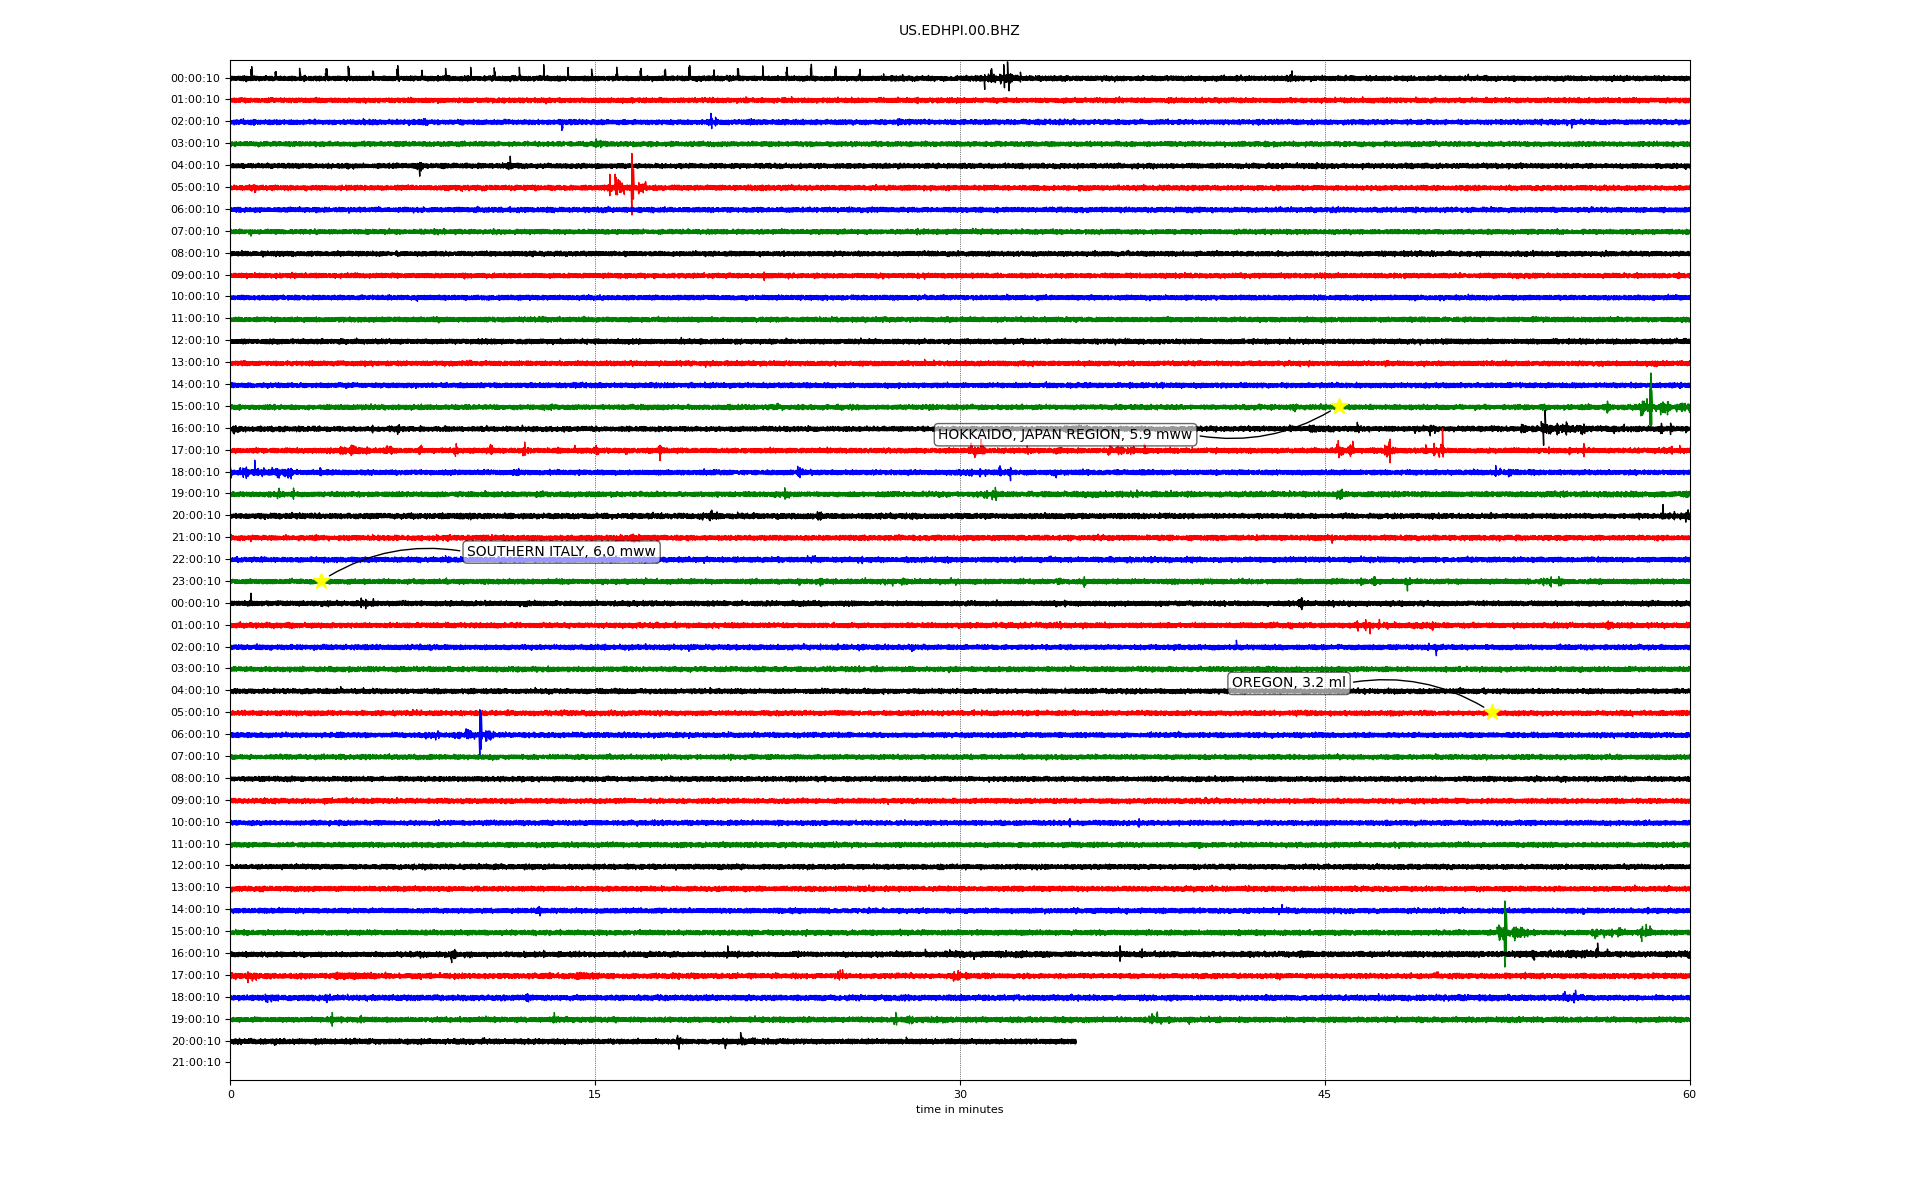Screen dimensions: 1920x1200
Task: Click the SOUTHERN ITALY 6.0 mww label
Action: point(561,551)
